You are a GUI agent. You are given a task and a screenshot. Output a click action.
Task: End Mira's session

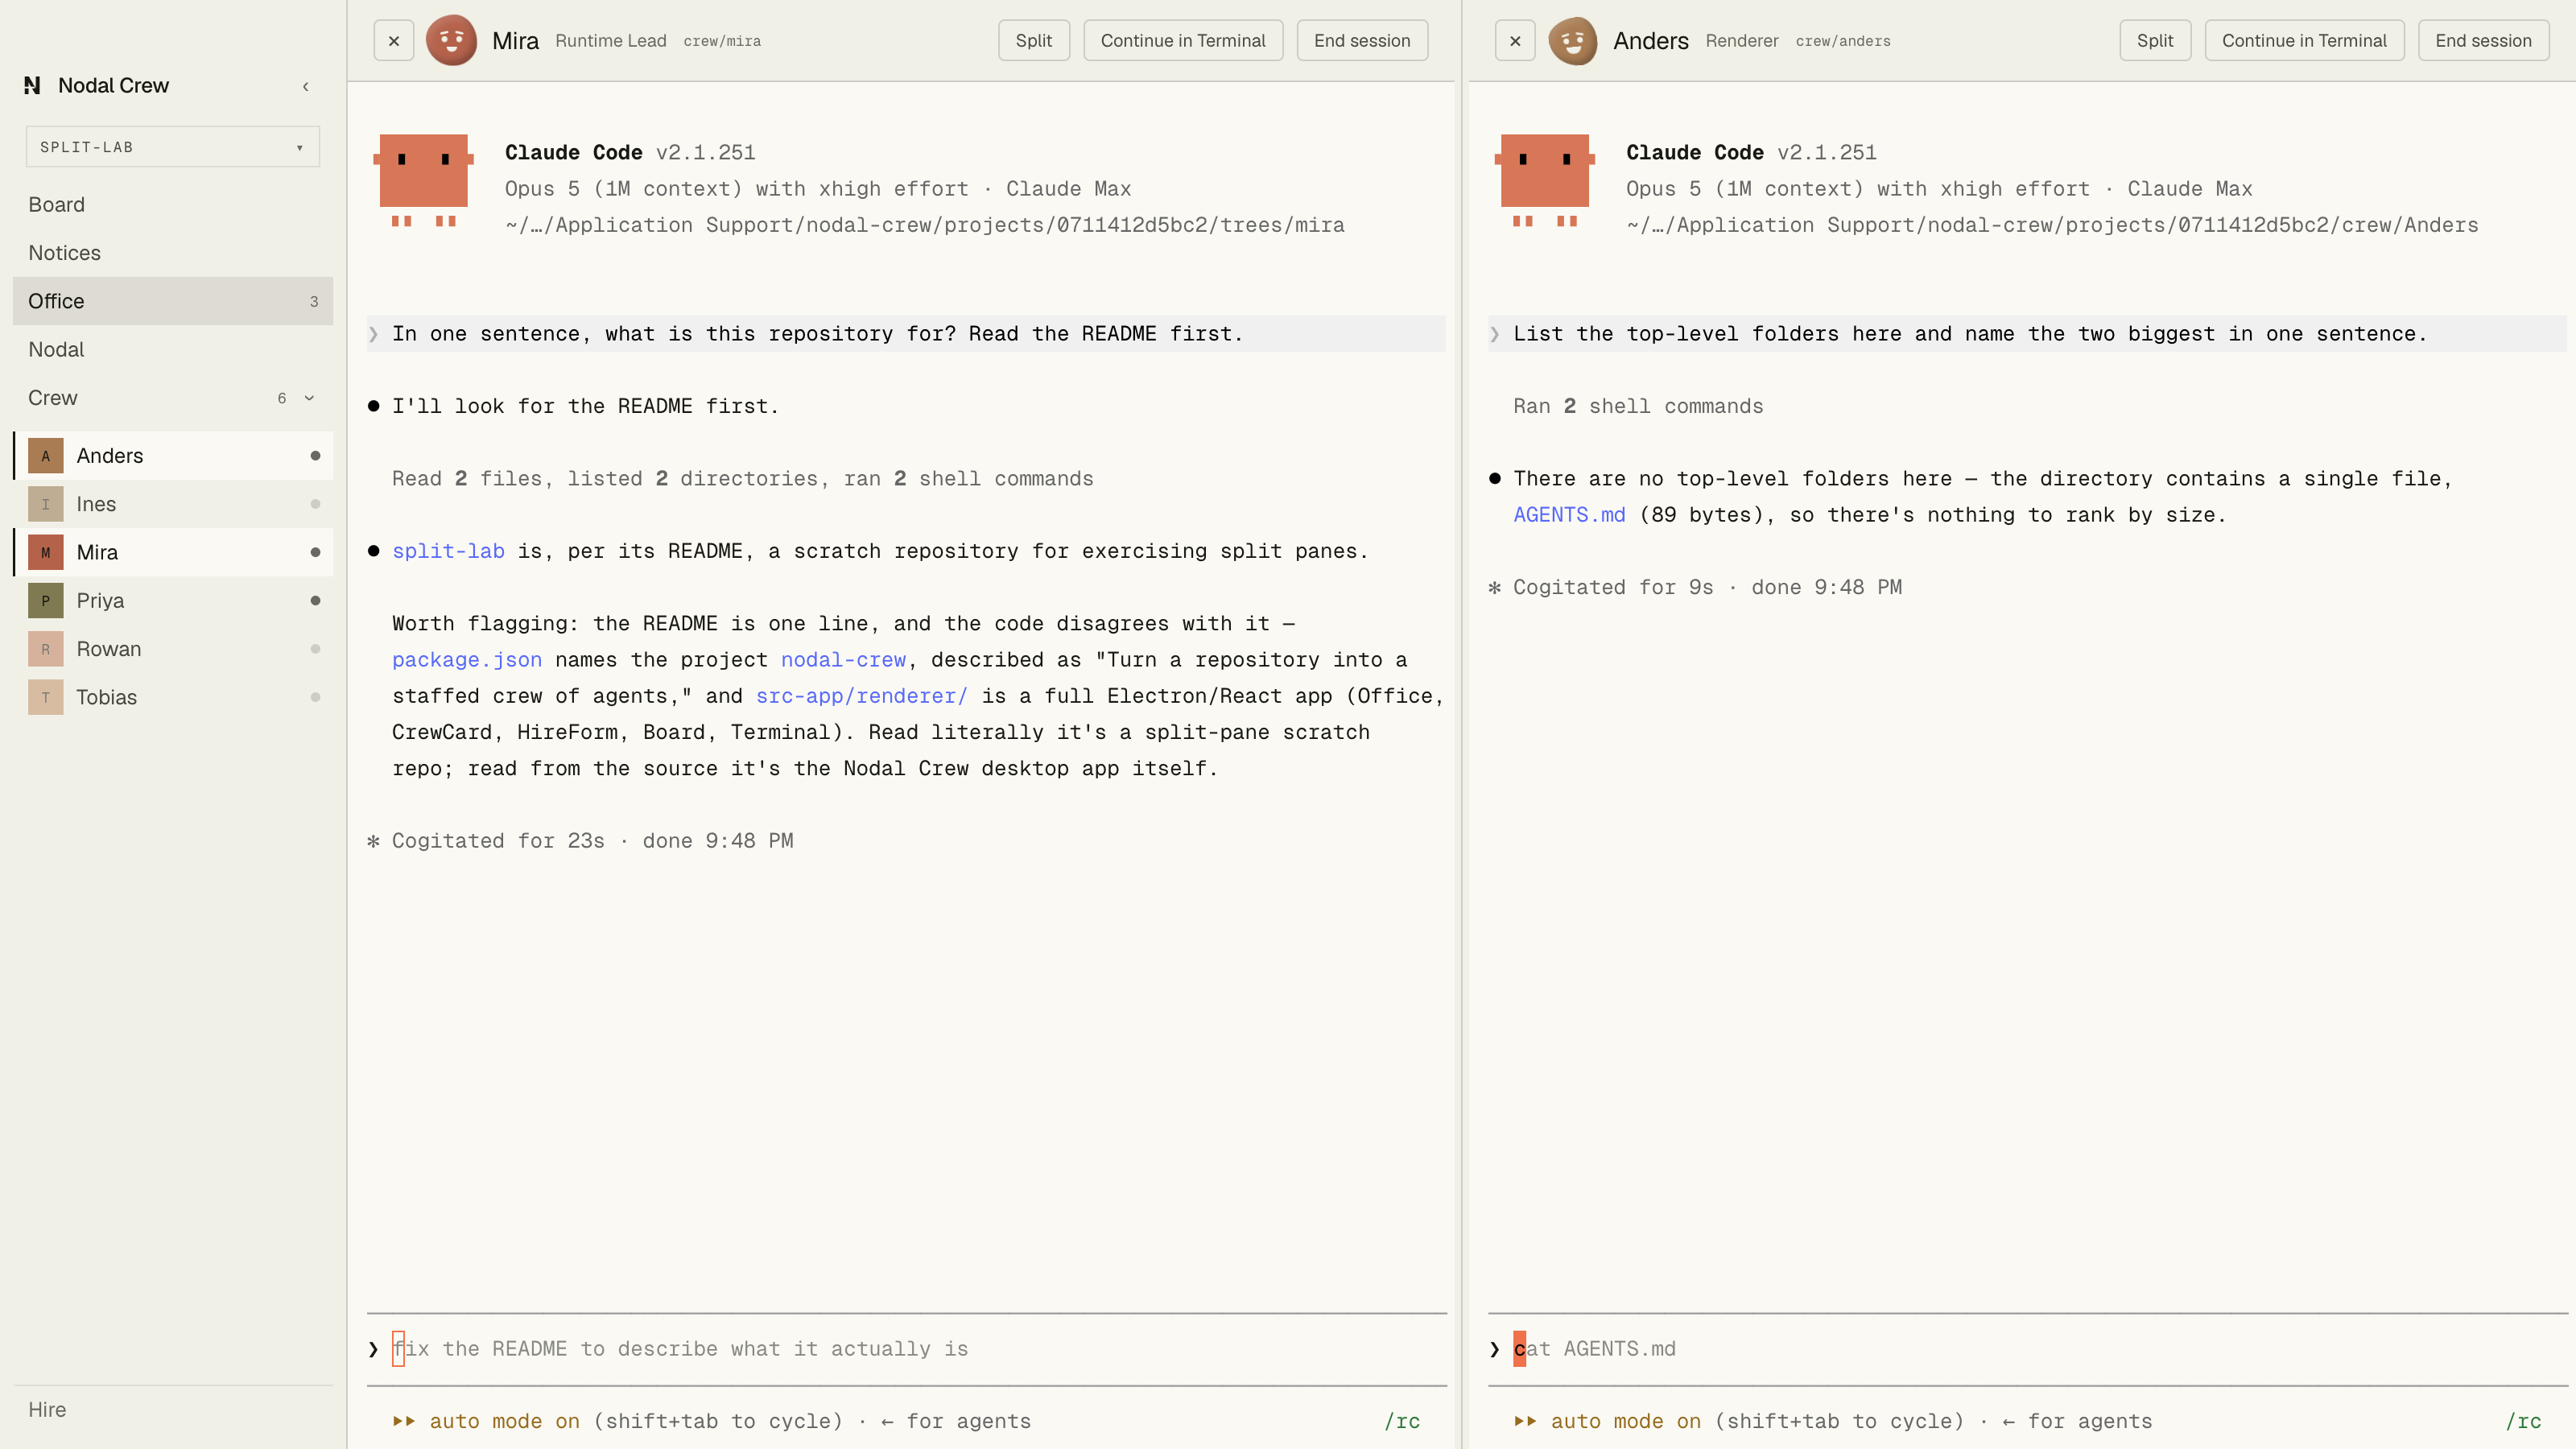coord(1362,41)
